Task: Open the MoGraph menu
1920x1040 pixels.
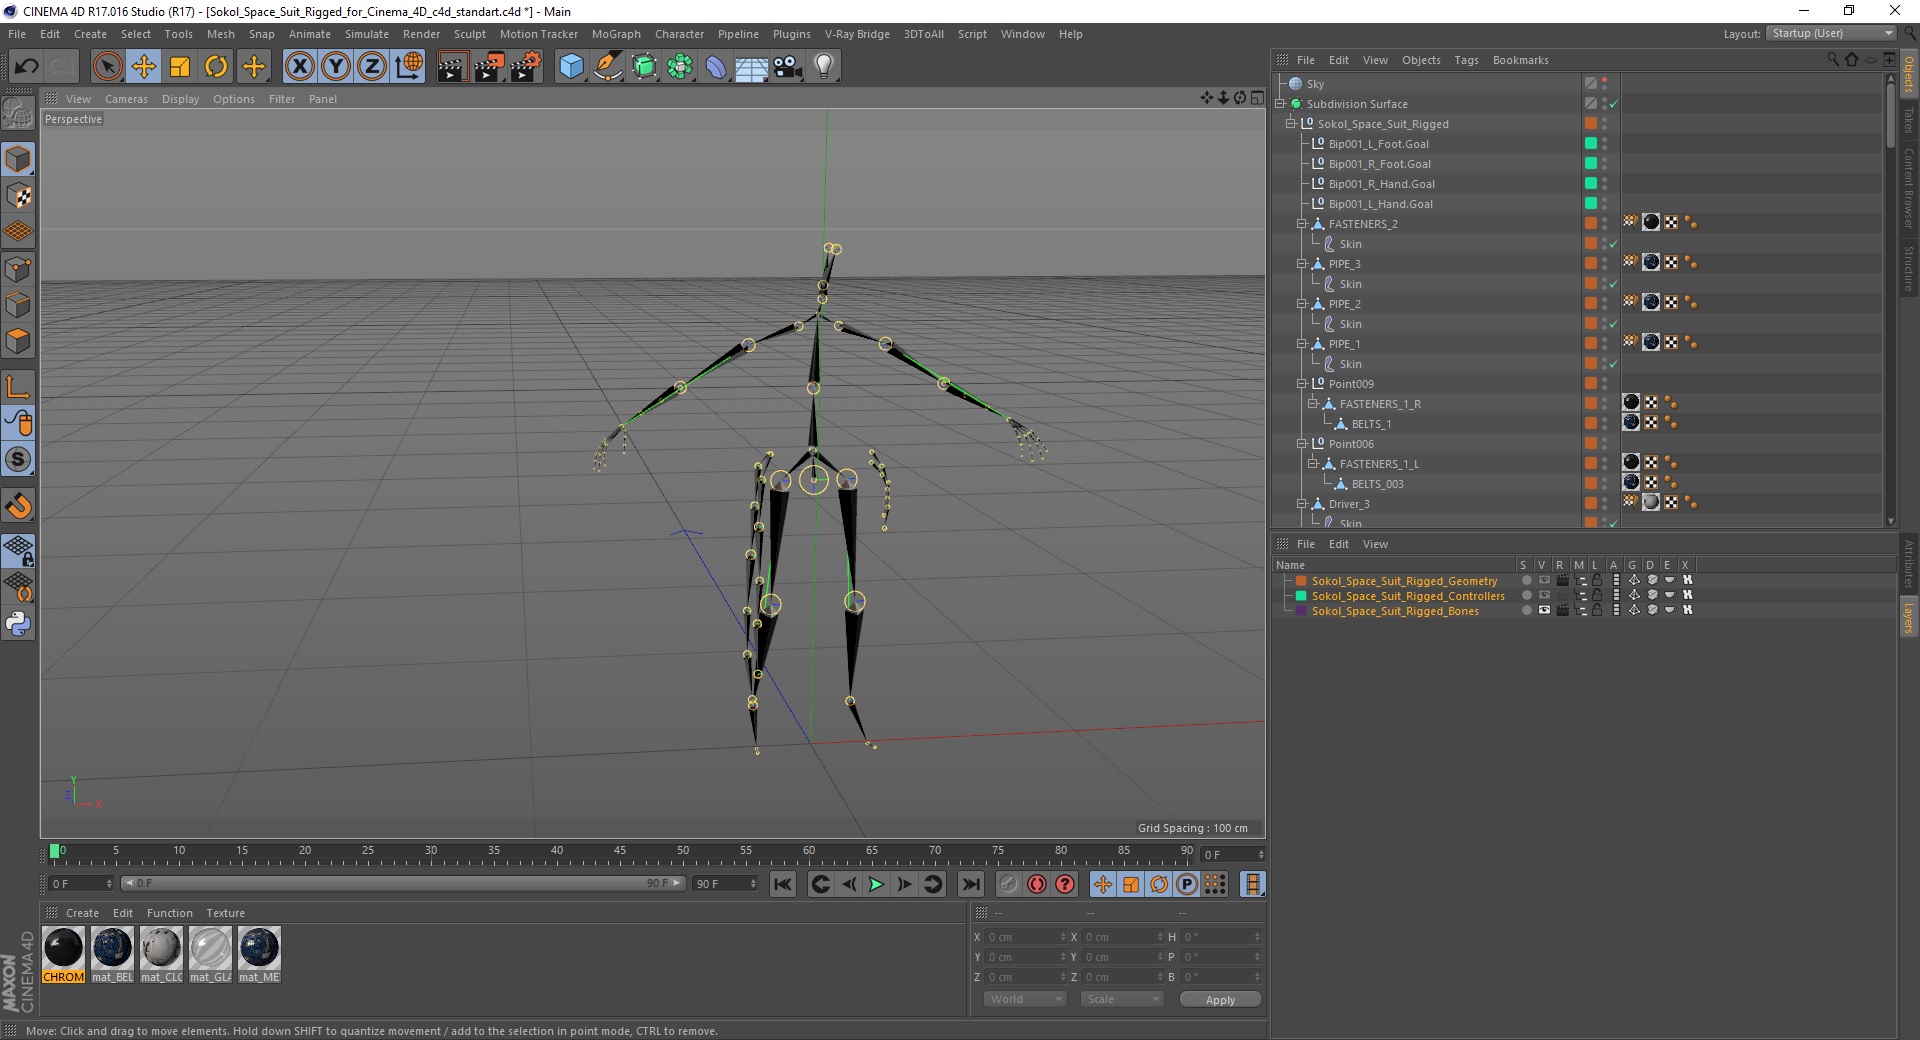Action: pos(616,34)
